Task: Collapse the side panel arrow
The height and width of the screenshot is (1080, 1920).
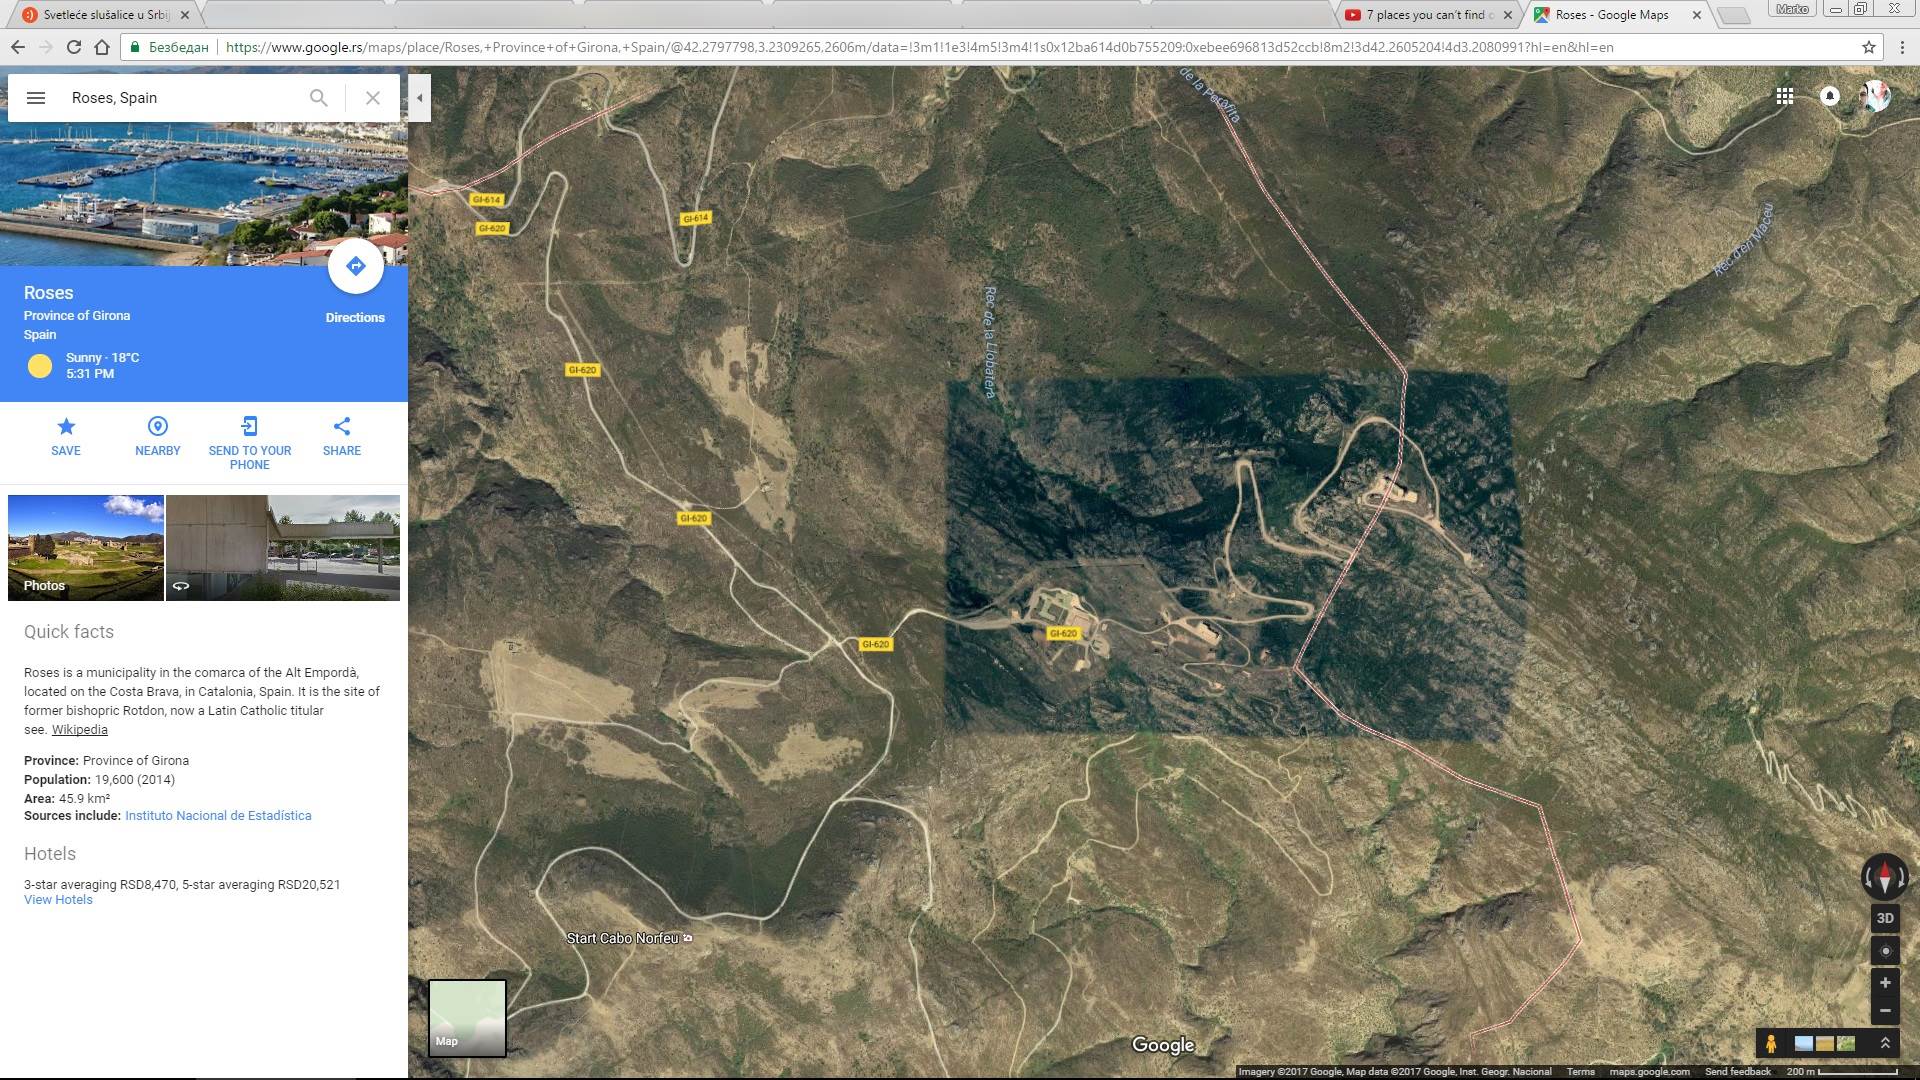Action: point(420,98)
